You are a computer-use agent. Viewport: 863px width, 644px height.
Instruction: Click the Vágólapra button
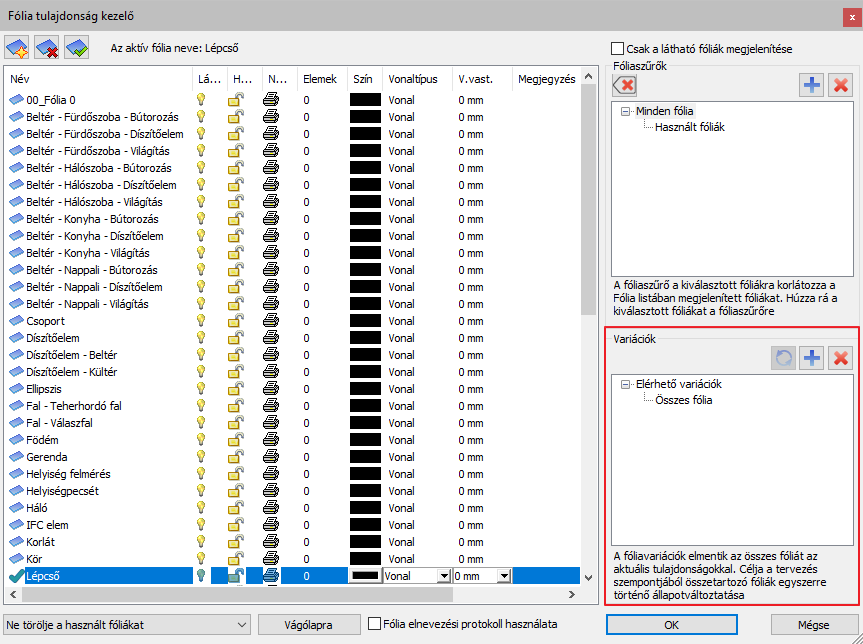(x=310, y=625)
